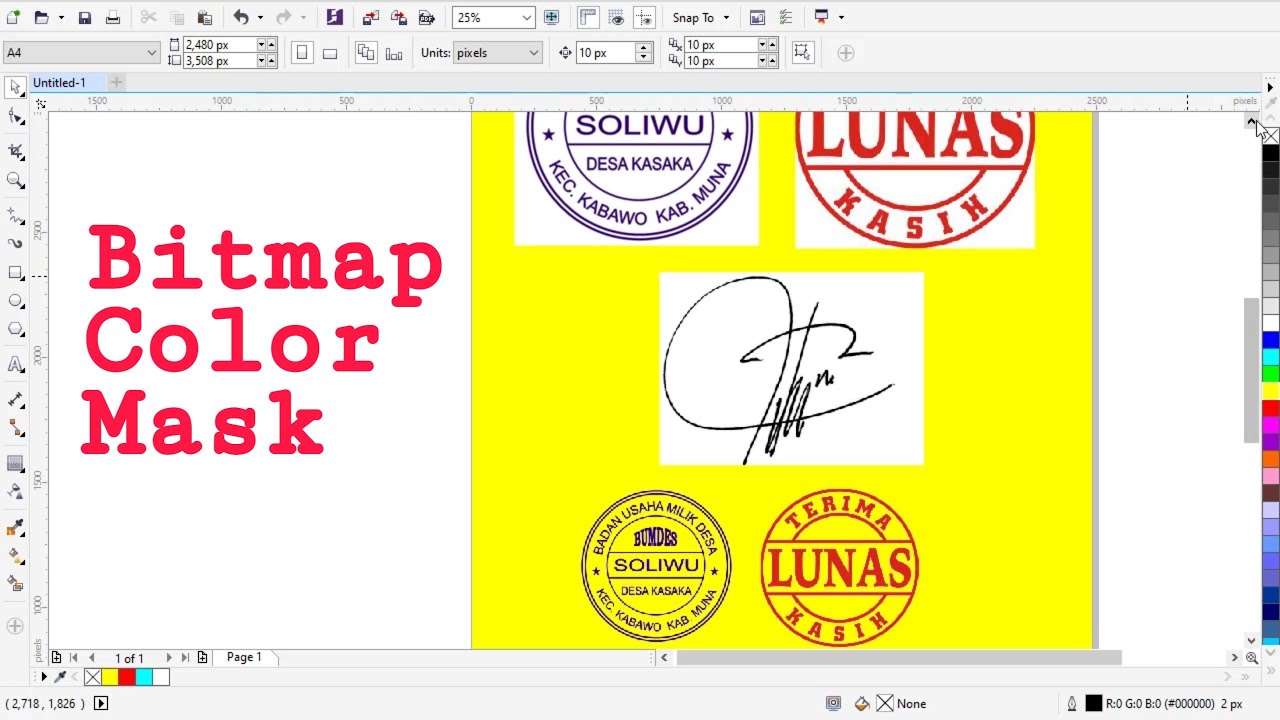Image resolution: width=1280 pixels, height=720 pixels.
Task: Select the Zoom tool
Action: (15, 180)
